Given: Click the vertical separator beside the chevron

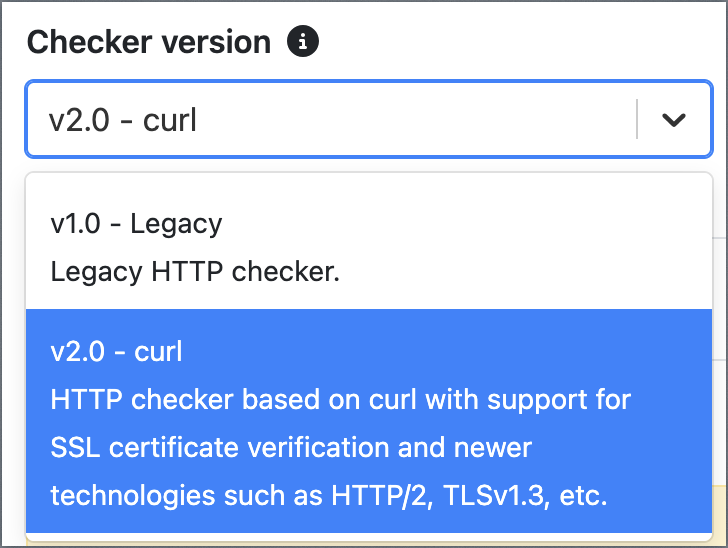Looking at the screenshot, I should click(x=637, y=119).
